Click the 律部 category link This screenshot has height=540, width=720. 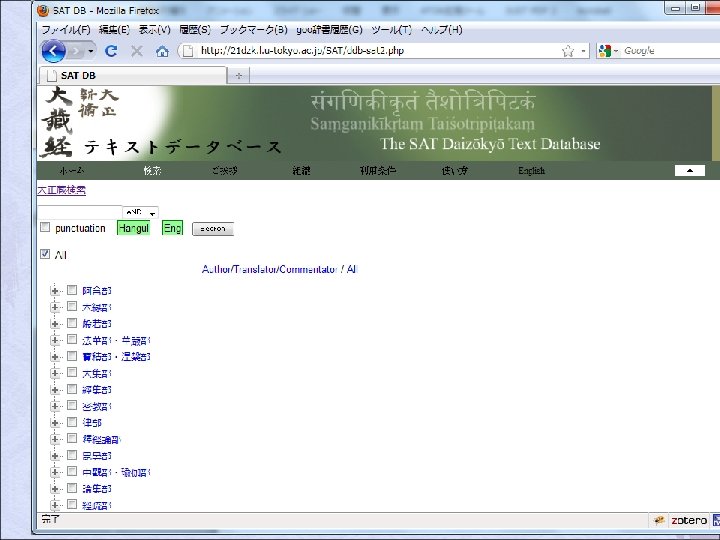[92, 422]
